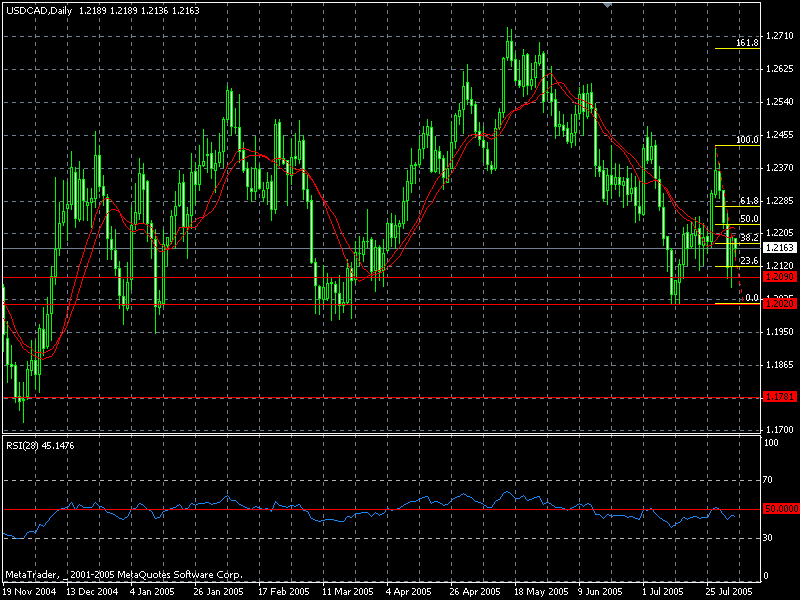Click the 1.2455 price scale value
800x600 pixels.
tap(780, 135)
